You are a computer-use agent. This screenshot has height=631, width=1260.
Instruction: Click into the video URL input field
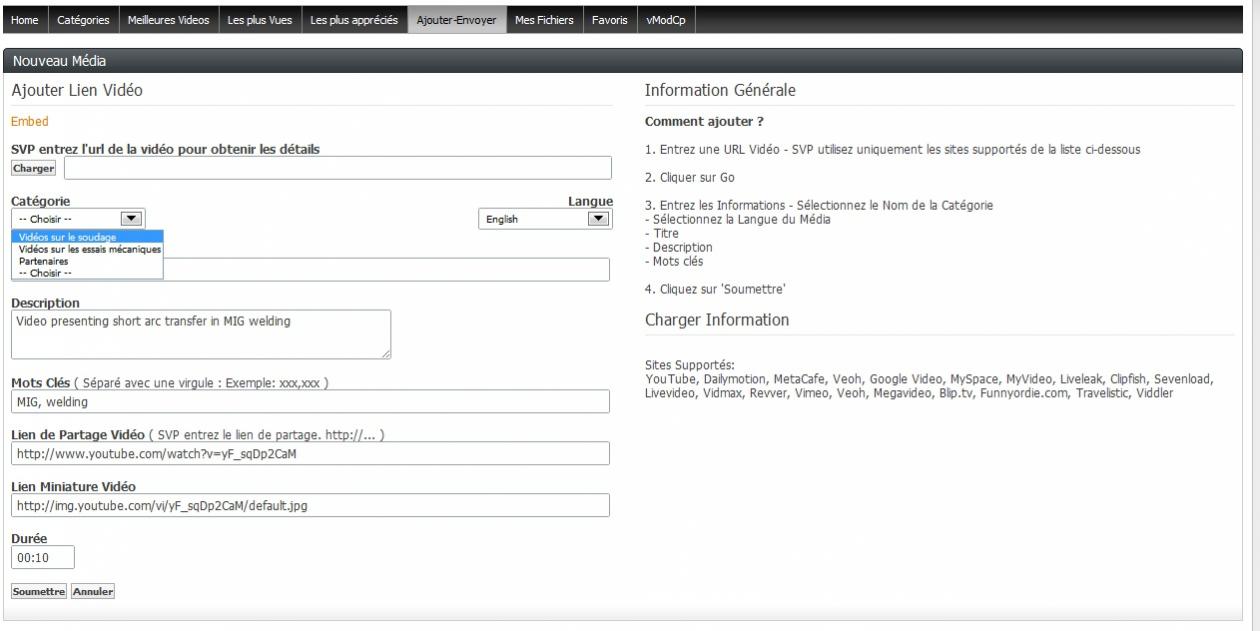[337, 168]
